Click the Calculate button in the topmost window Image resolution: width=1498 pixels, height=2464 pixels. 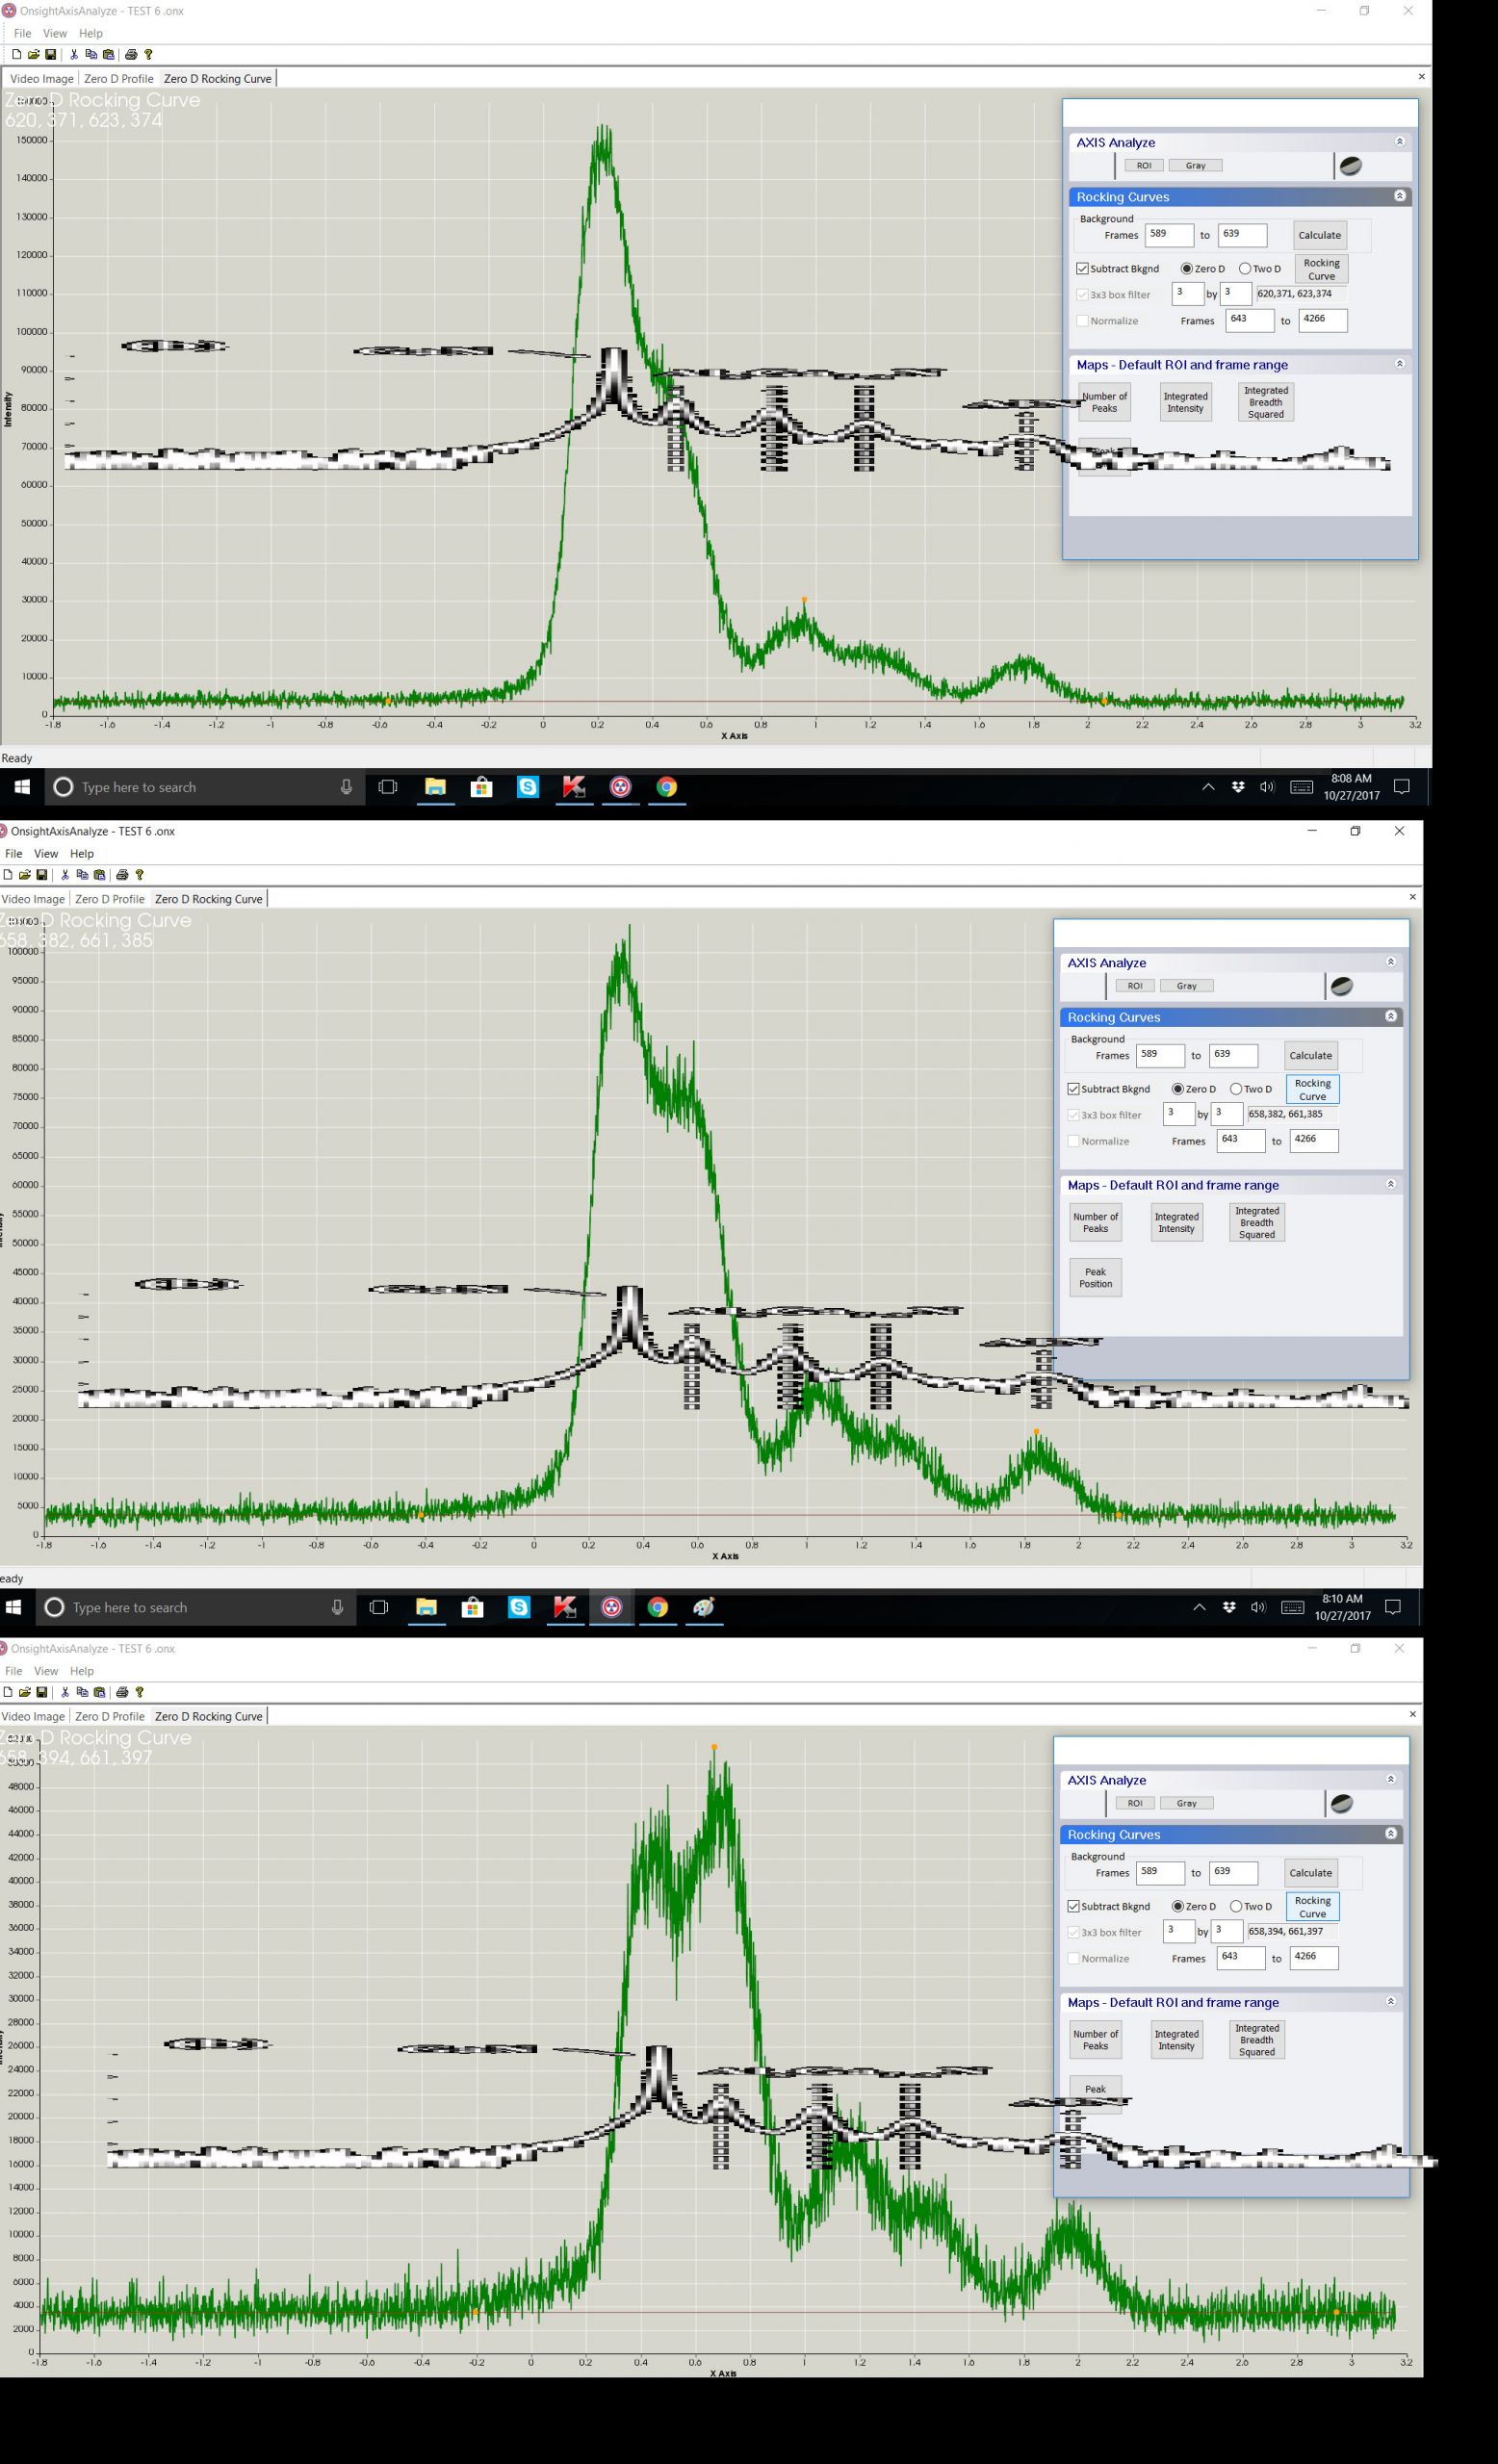(x=1319, y=236)
